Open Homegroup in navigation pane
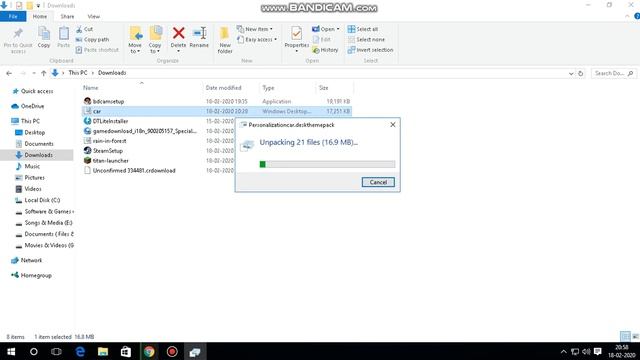The image size is (640, 360). 36,276
